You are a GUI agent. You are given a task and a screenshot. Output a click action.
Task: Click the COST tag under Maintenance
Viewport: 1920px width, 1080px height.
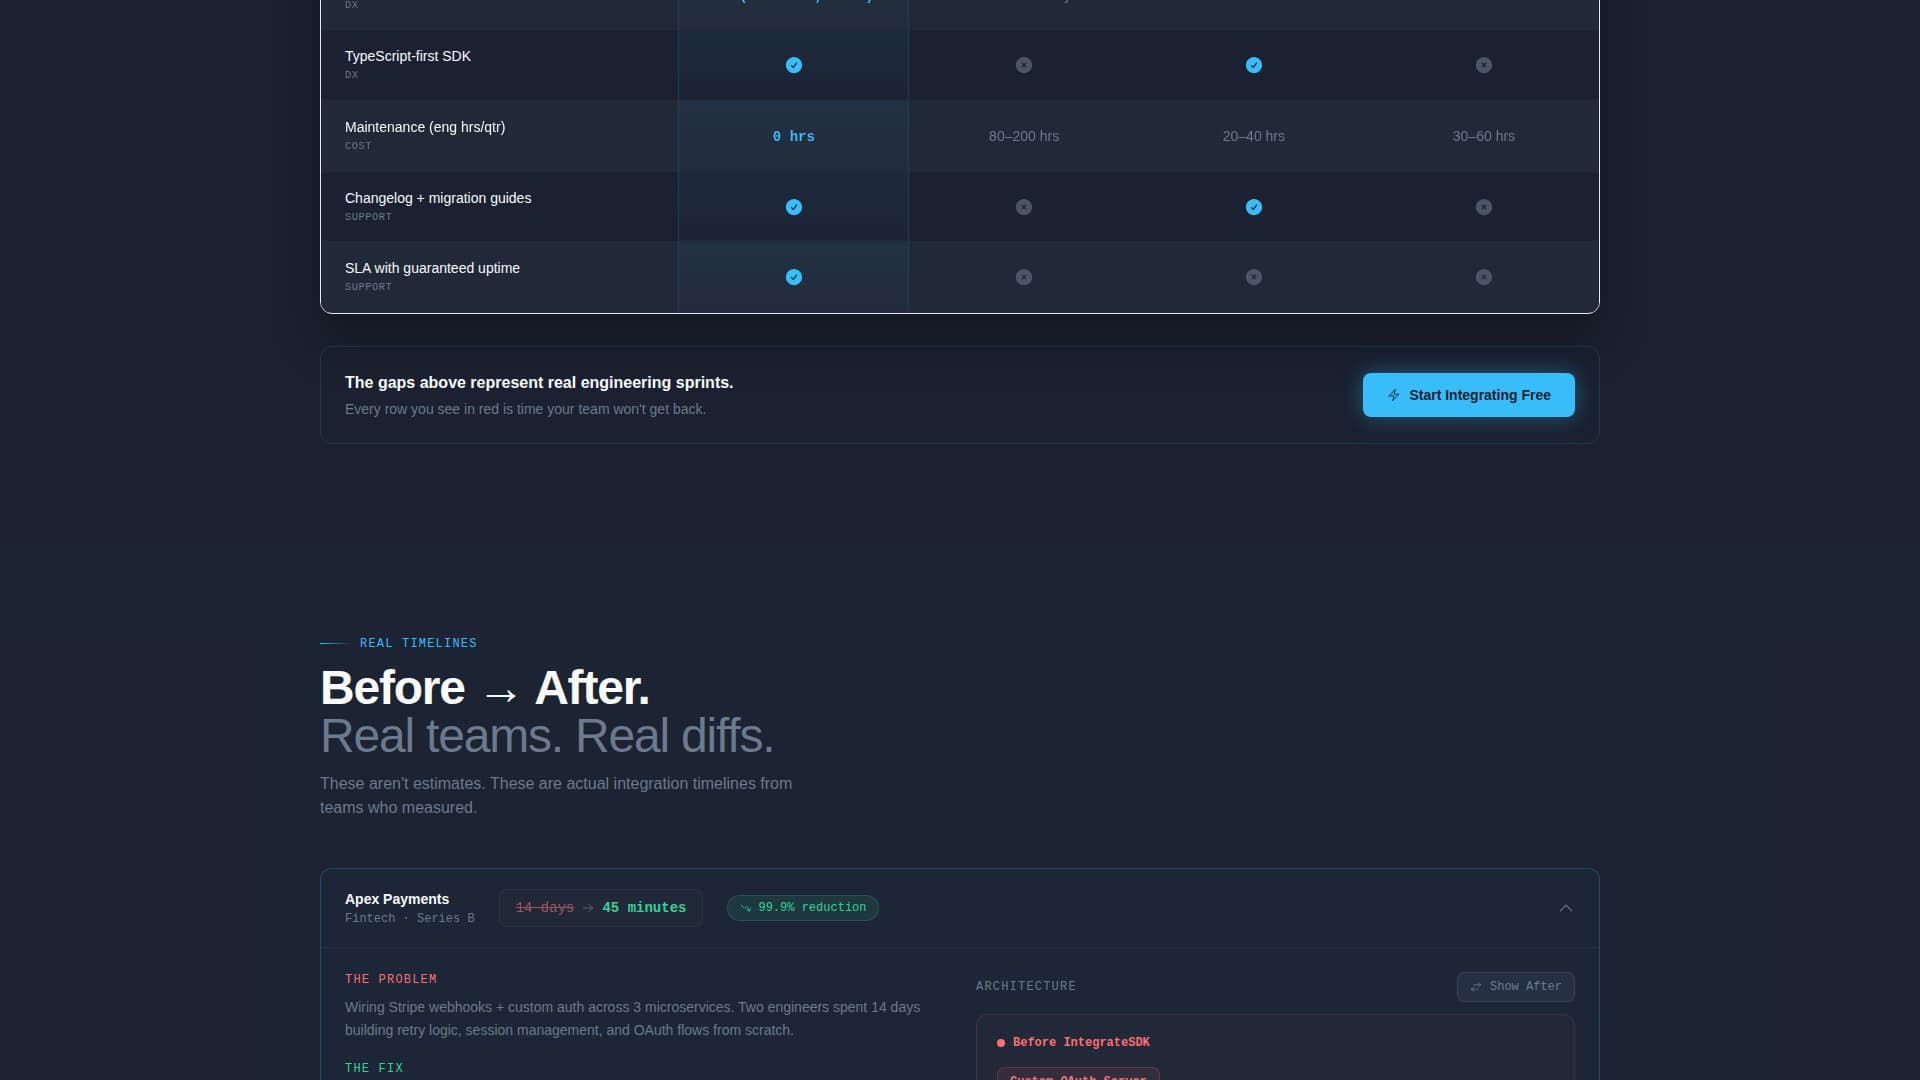[x=358, y=146]
